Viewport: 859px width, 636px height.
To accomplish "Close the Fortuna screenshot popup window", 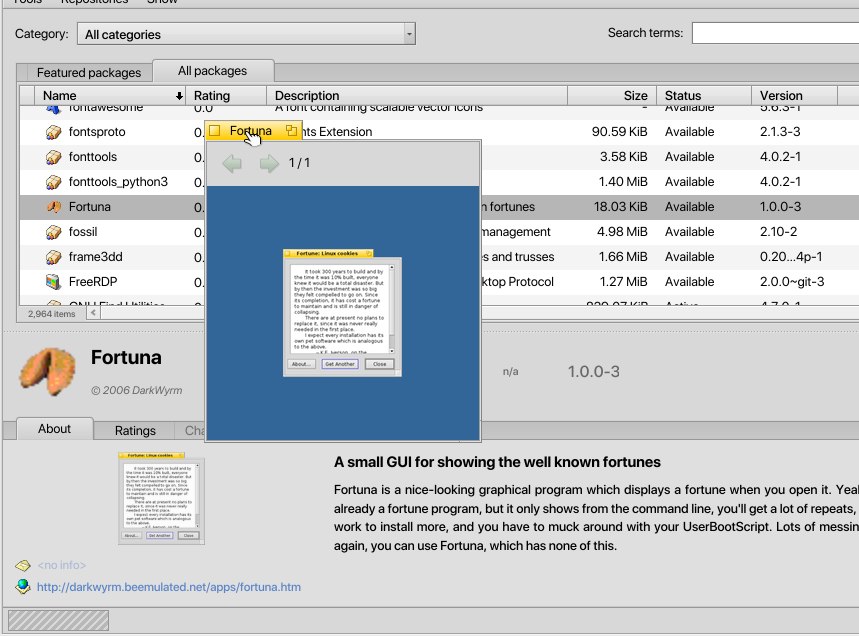I will (x=215, y=131).
